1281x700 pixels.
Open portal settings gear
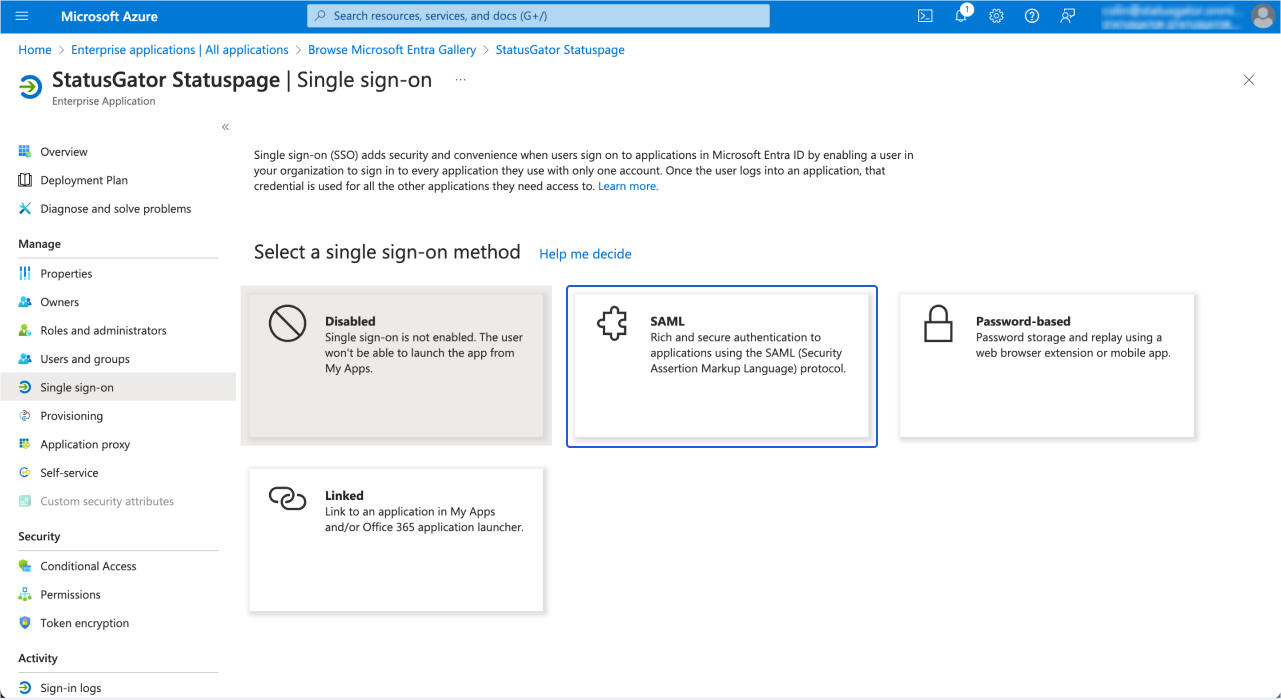pos(996,16)
